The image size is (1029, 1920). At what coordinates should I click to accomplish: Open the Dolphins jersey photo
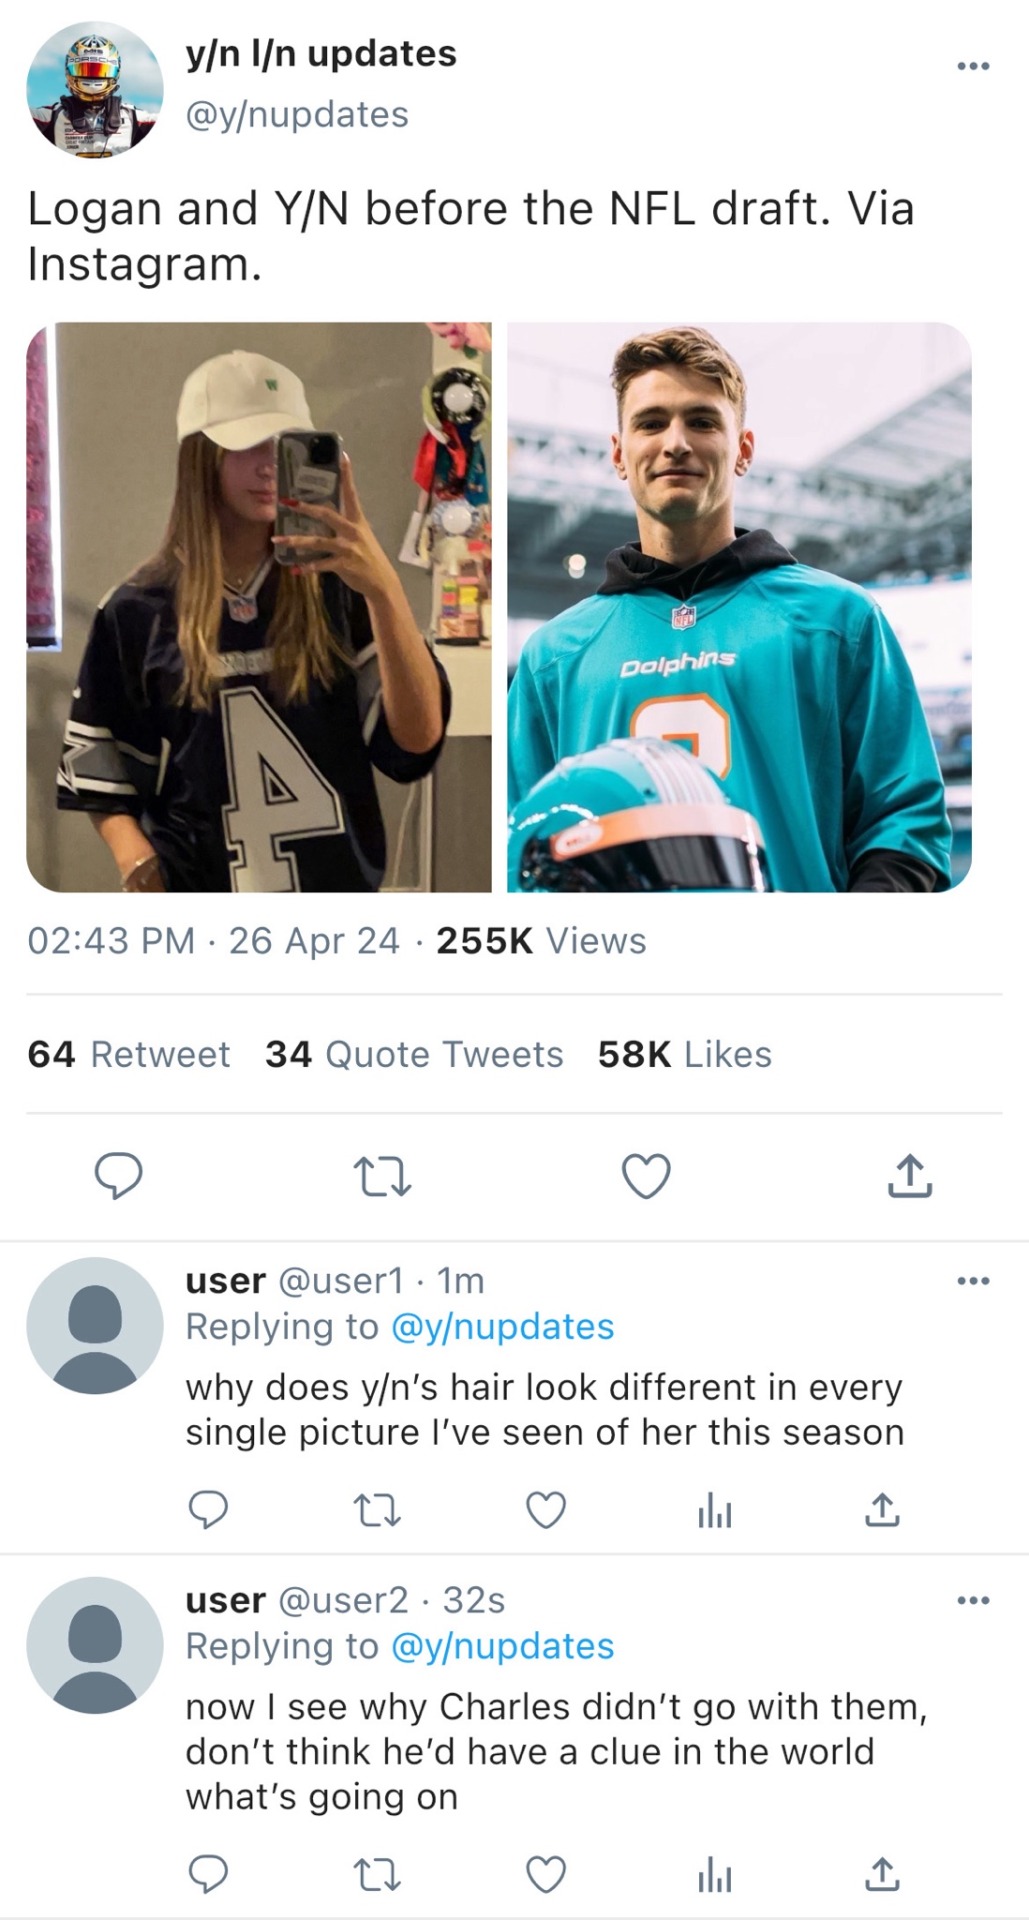click(x=739, y=607)
